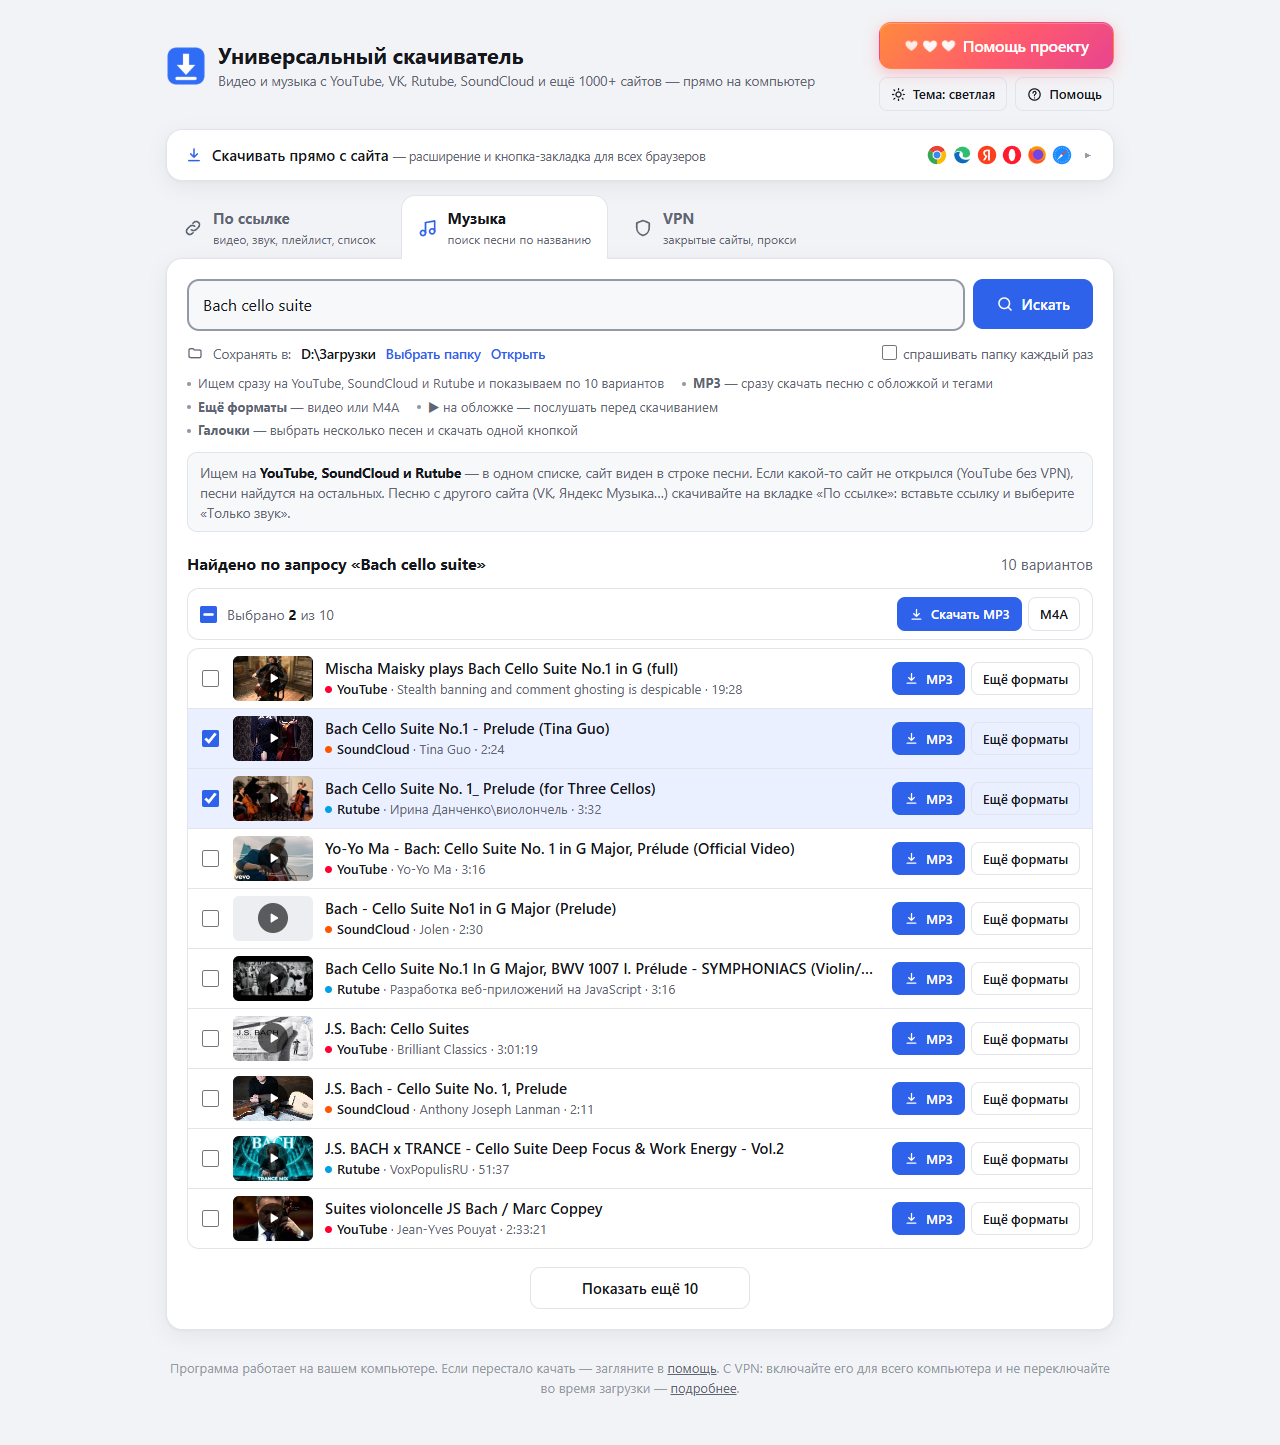Uncheck the Tina Guo Prelude checkbox
The image size is (1280, 1445).
(x=210, y=738)
